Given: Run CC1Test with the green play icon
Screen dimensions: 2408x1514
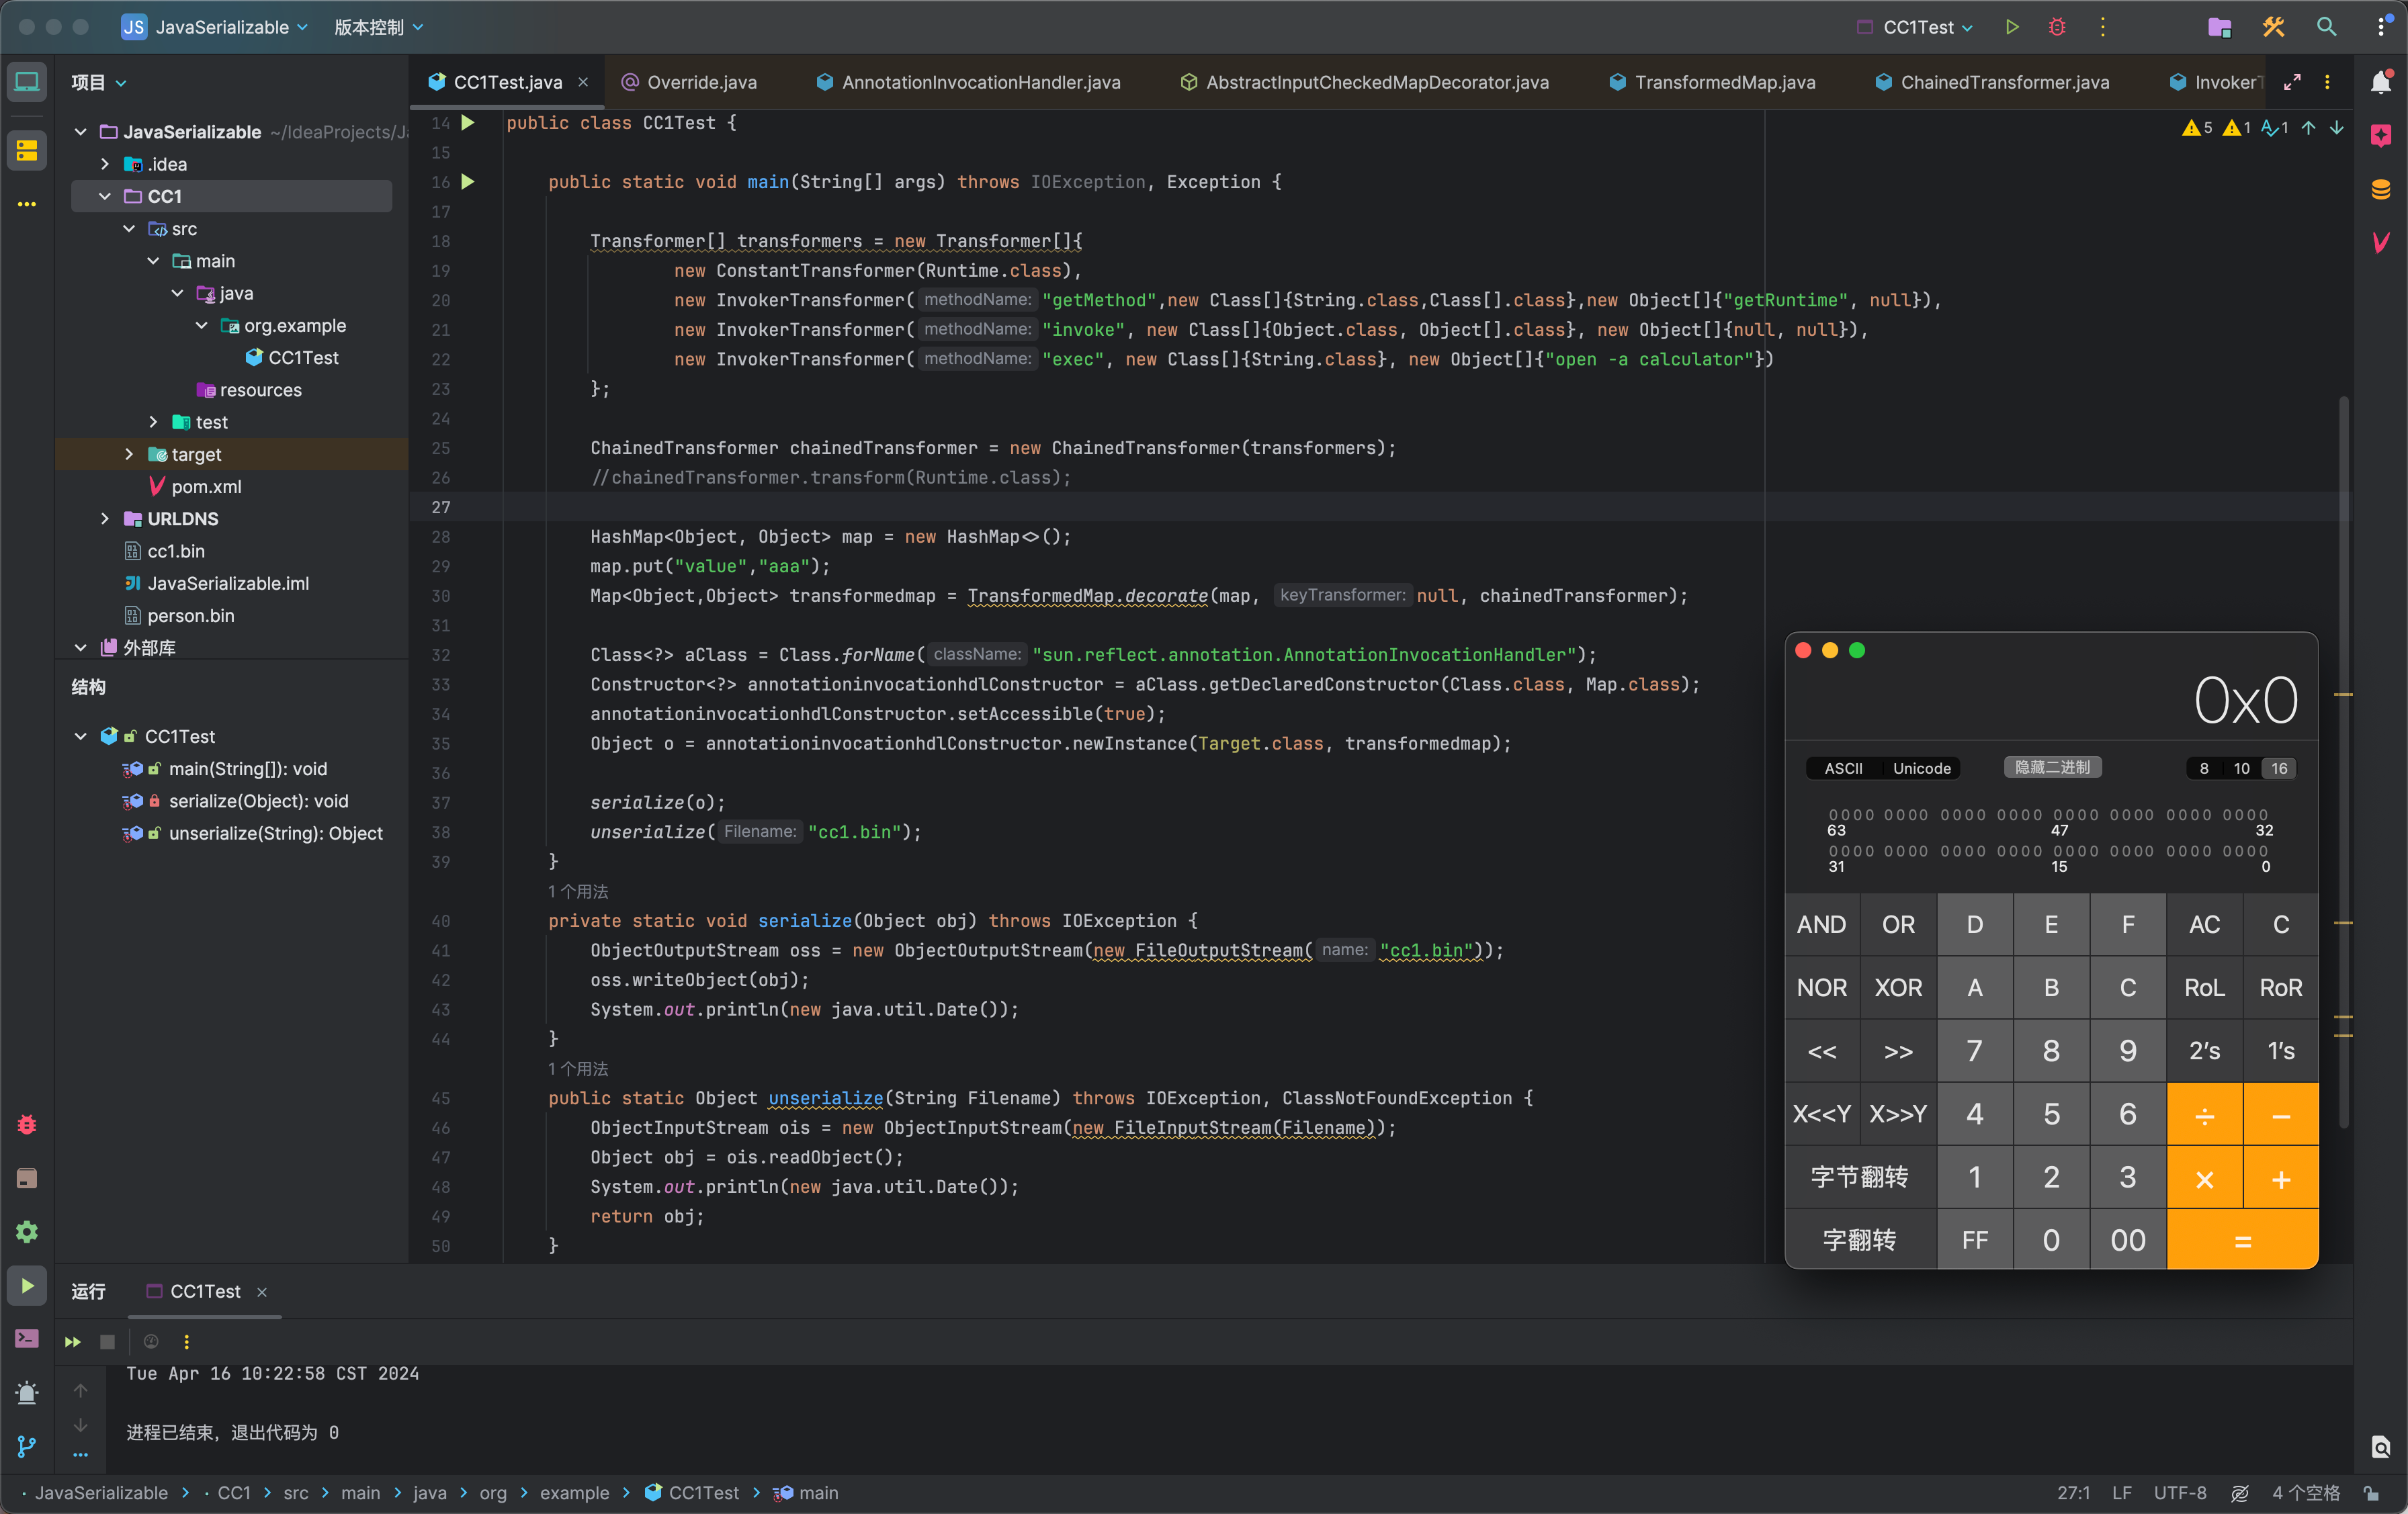Looking at the screenshot, I should pos(2013,27).
